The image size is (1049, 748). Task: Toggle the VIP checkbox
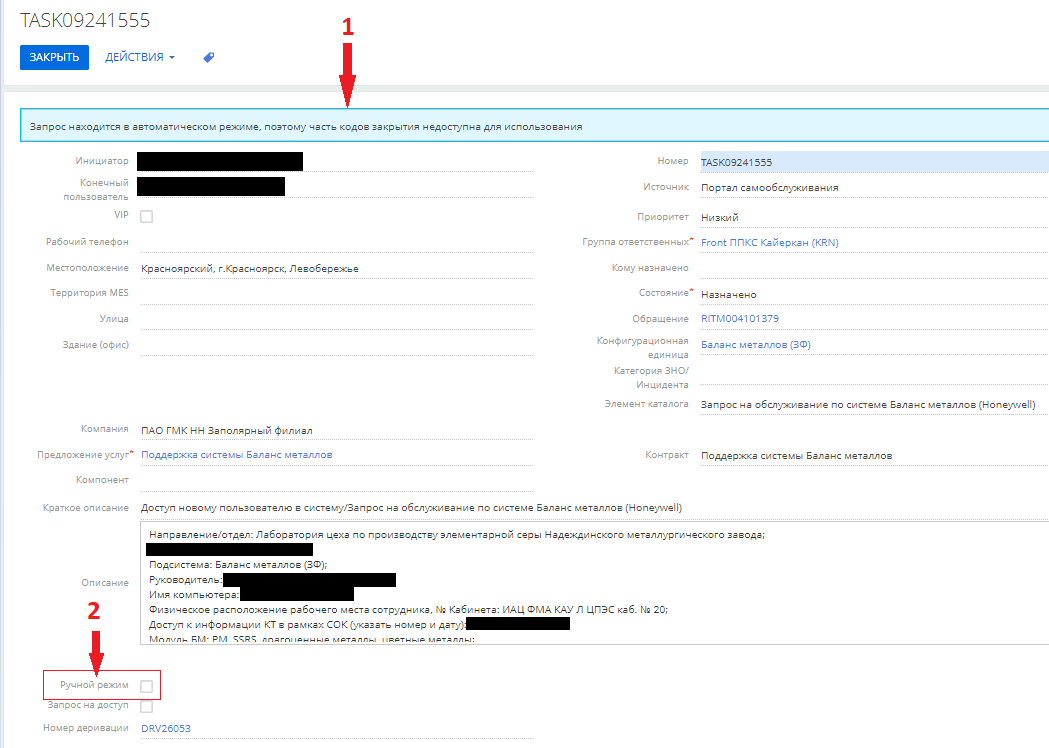147,216
